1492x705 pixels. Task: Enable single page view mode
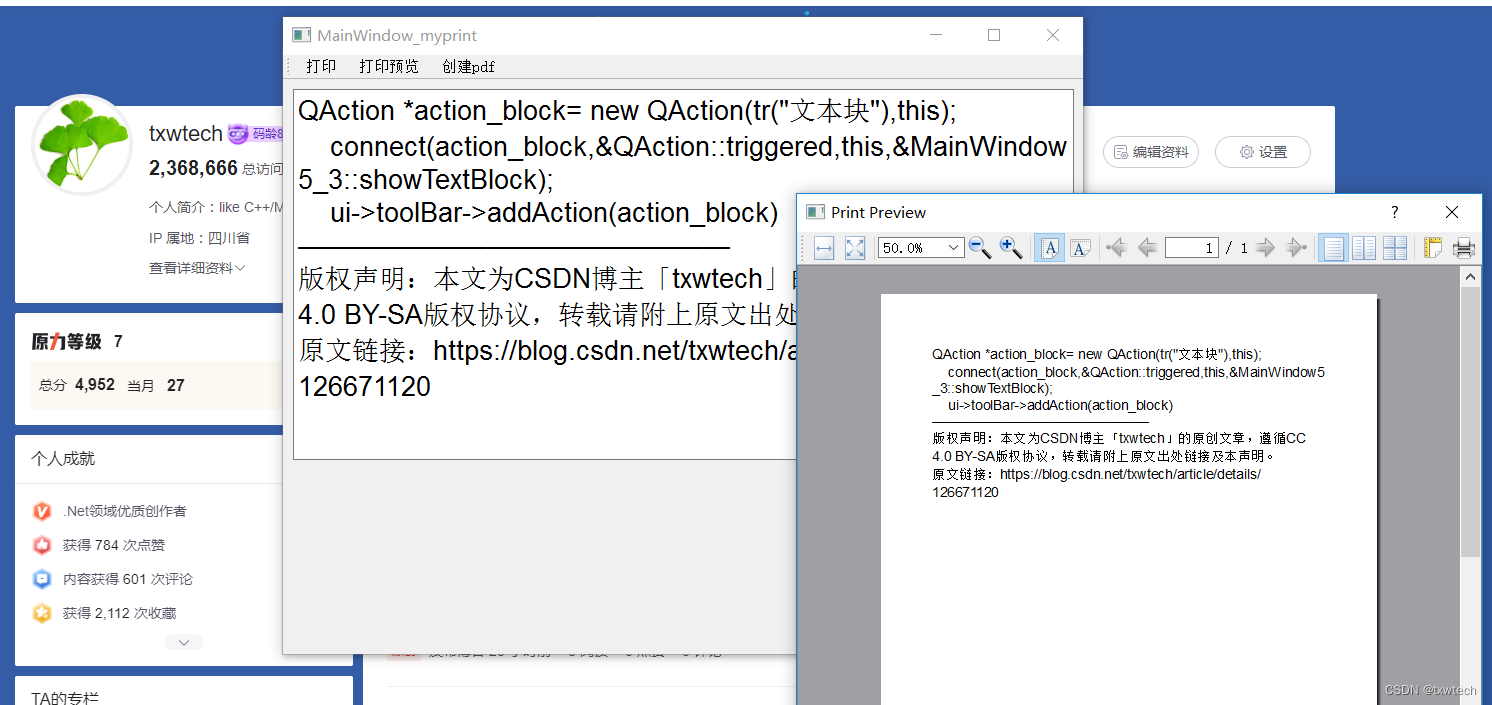pos(1333,247)
